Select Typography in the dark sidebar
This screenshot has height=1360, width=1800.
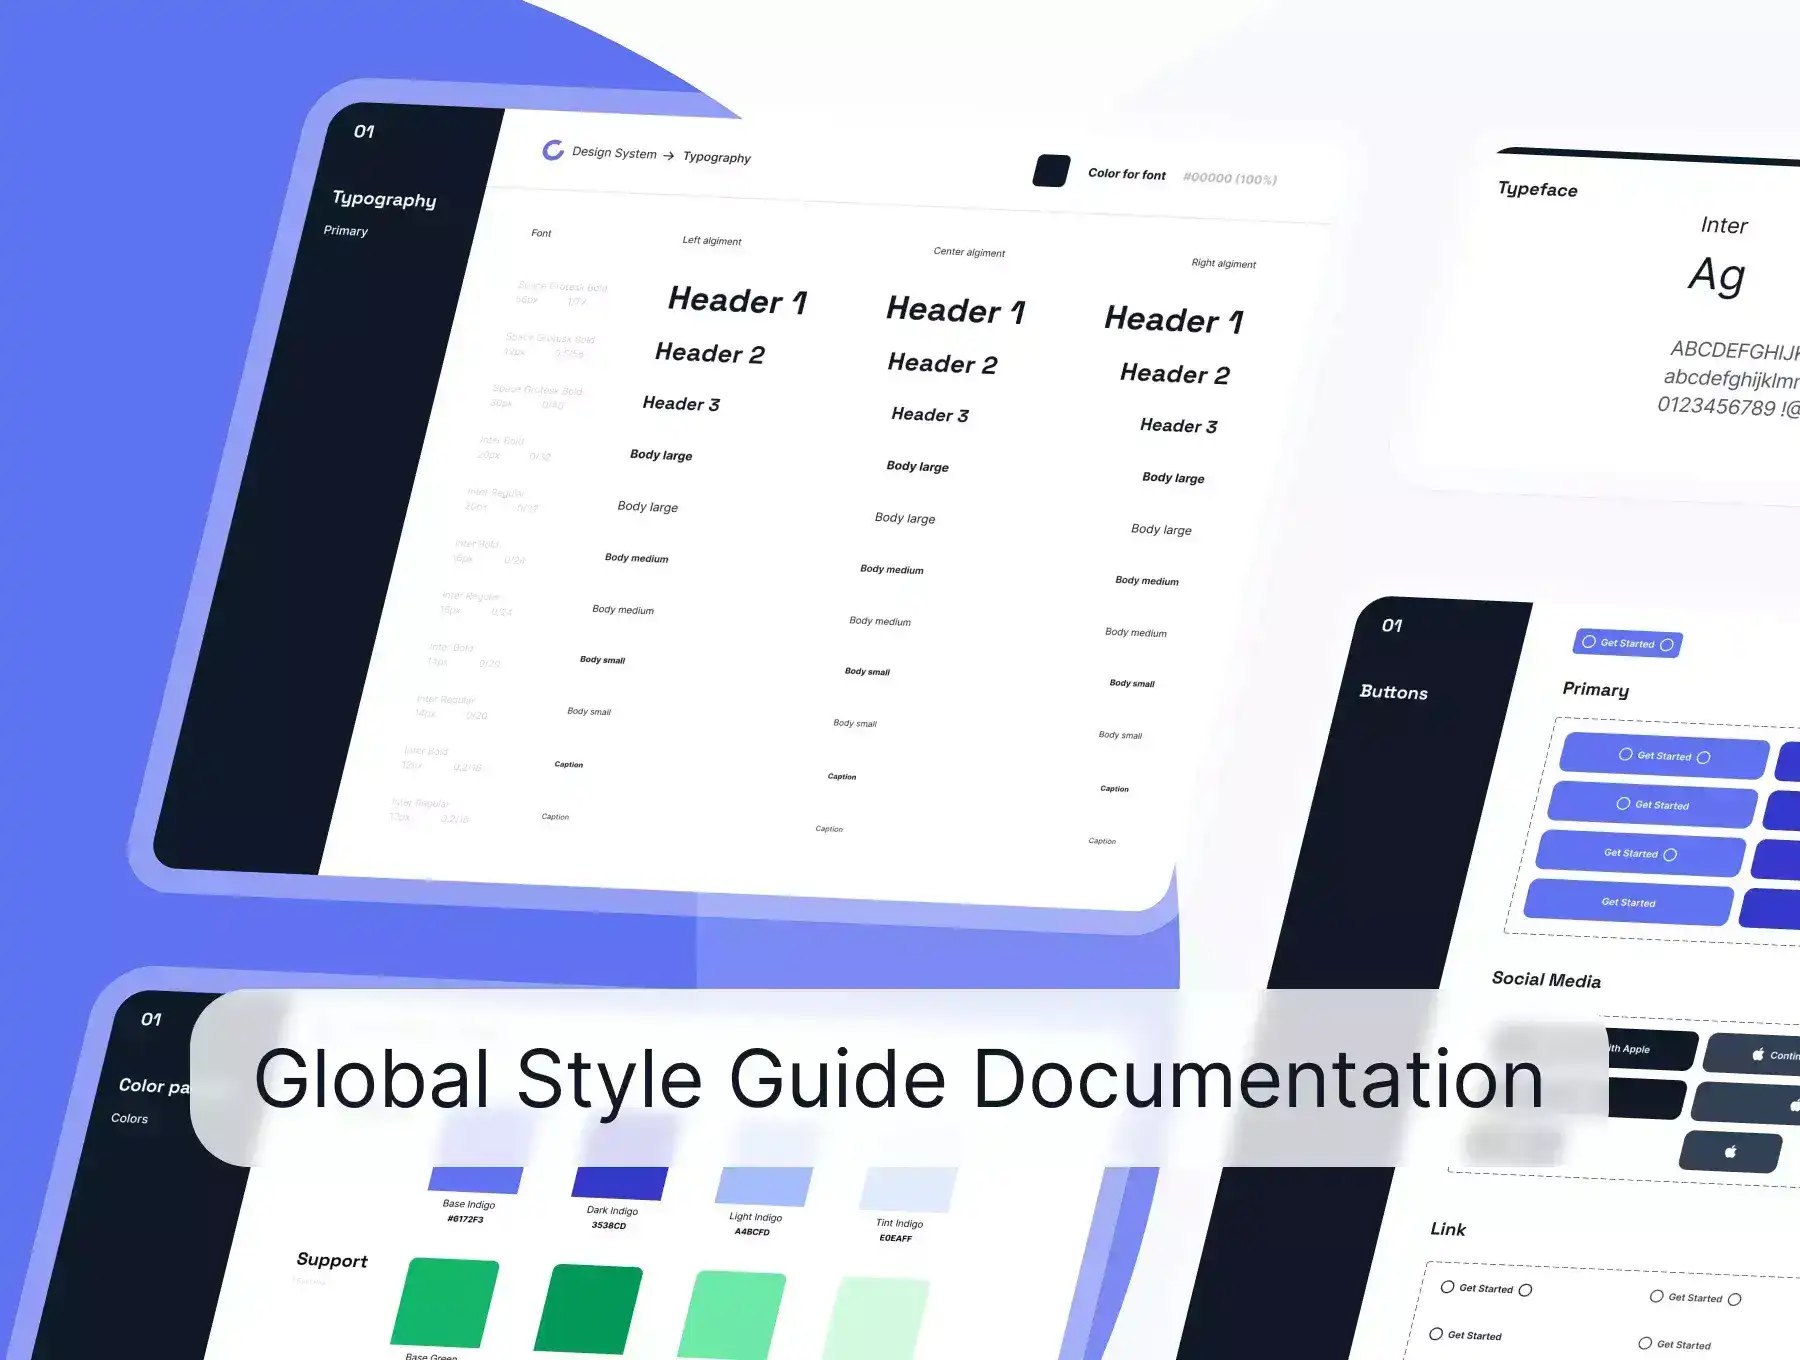tap(384, 199)
